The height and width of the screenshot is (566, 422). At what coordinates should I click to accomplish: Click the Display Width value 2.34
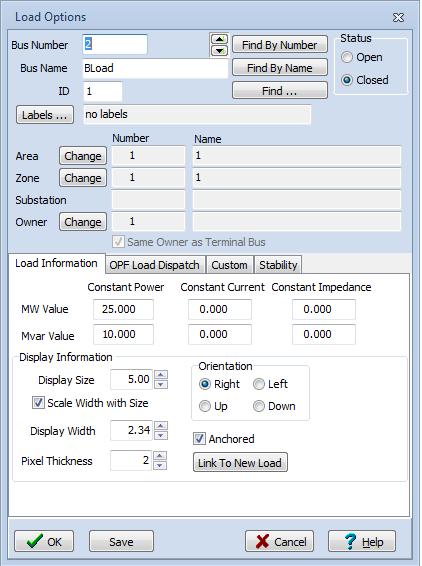[x=131, y=430]
